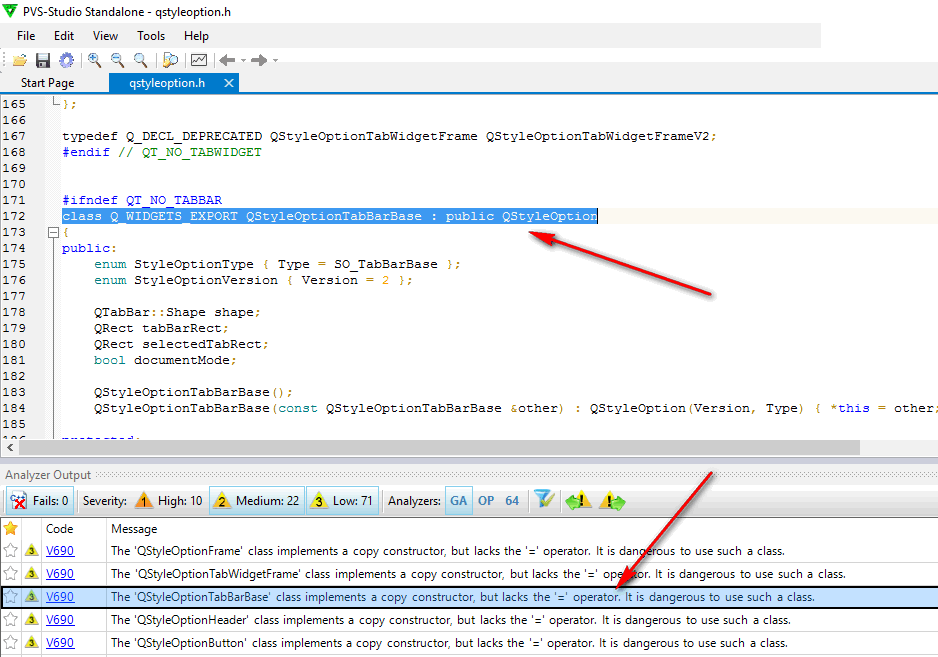Viewport: 938px width, 657px height.
Task: Close the qstyleoption.h tab
Action: 229,83
